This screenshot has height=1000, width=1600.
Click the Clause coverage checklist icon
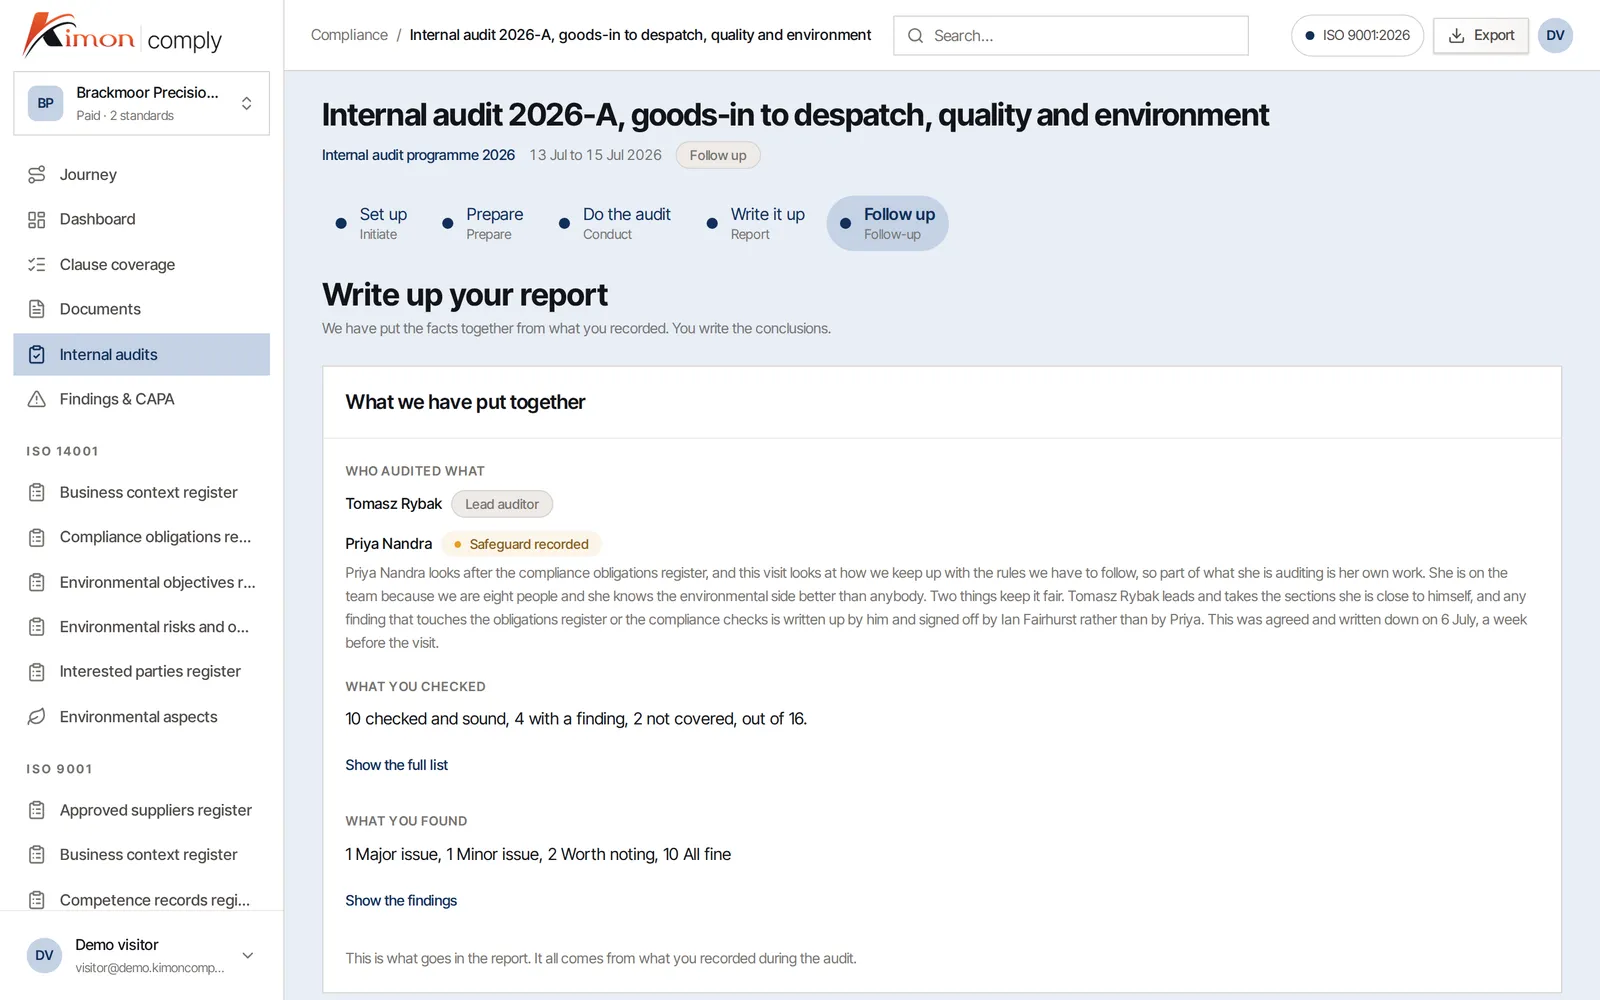click(x=37, y=265)
